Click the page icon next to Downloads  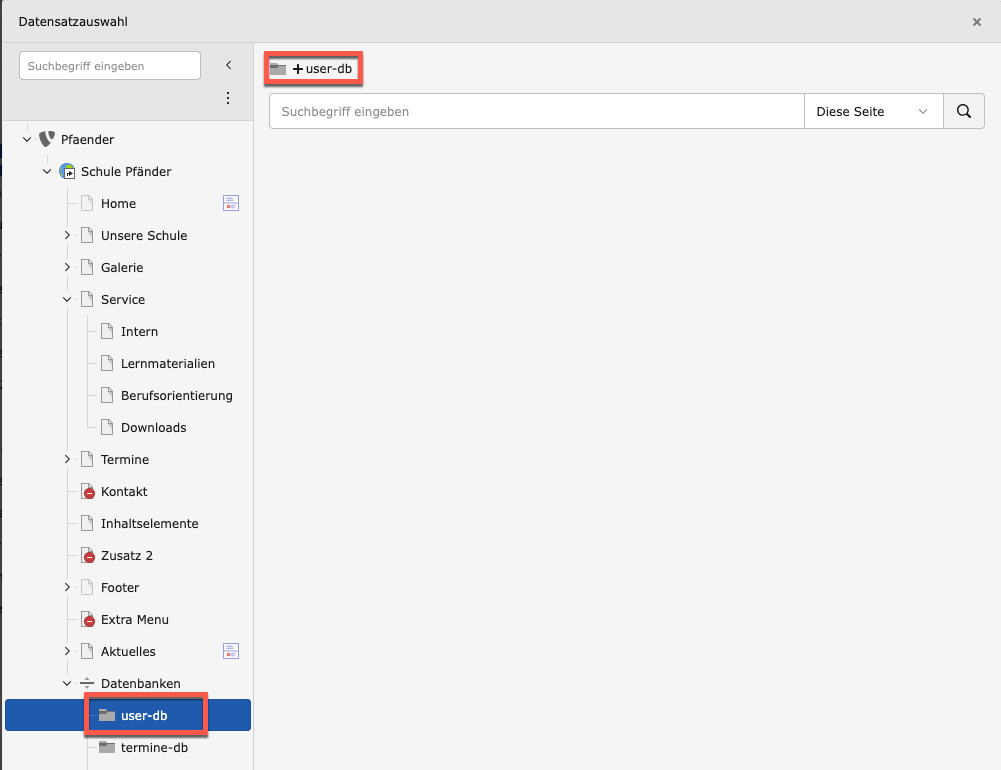(107, 427)
